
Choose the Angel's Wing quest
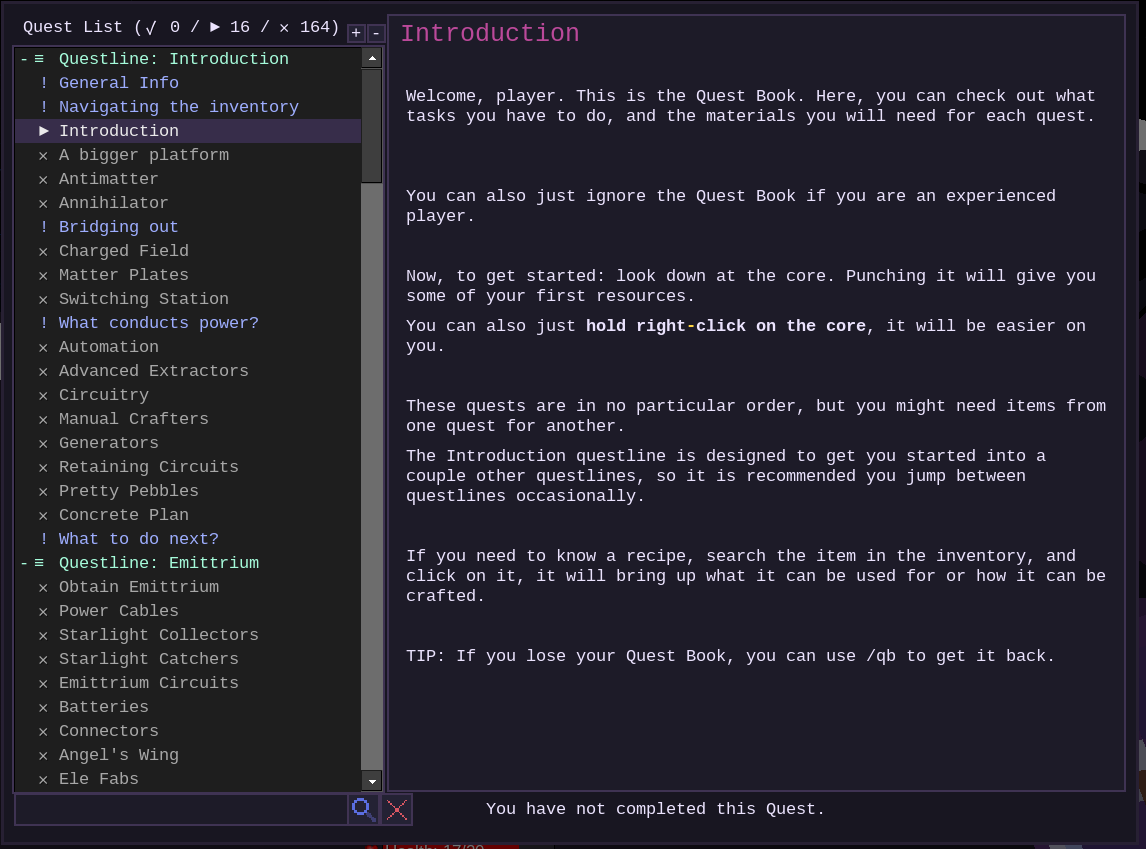[118, 755]
